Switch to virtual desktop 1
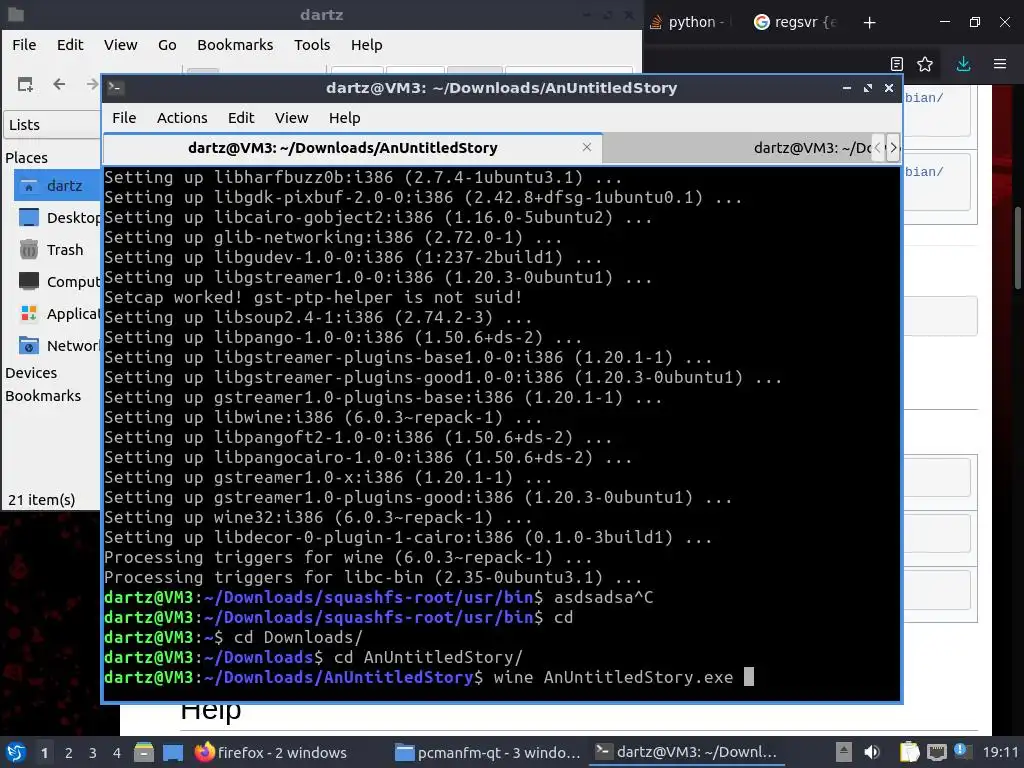 44,753
